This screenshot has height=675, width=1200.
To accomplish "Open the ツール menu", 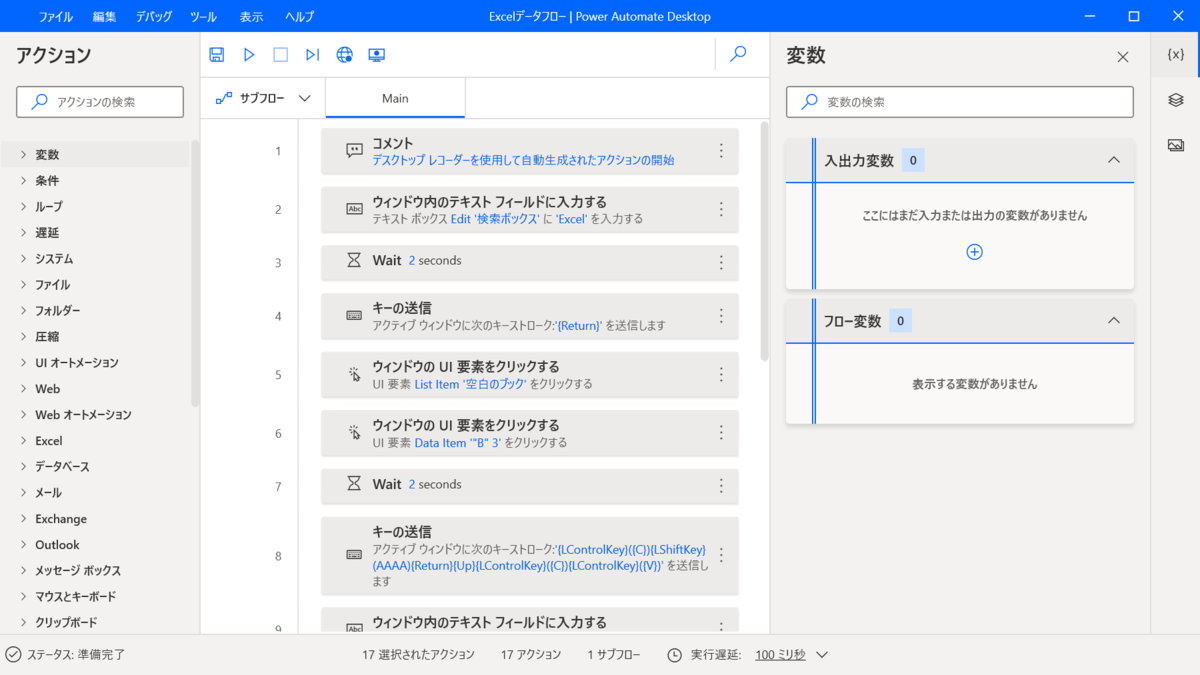I will 203,16.
